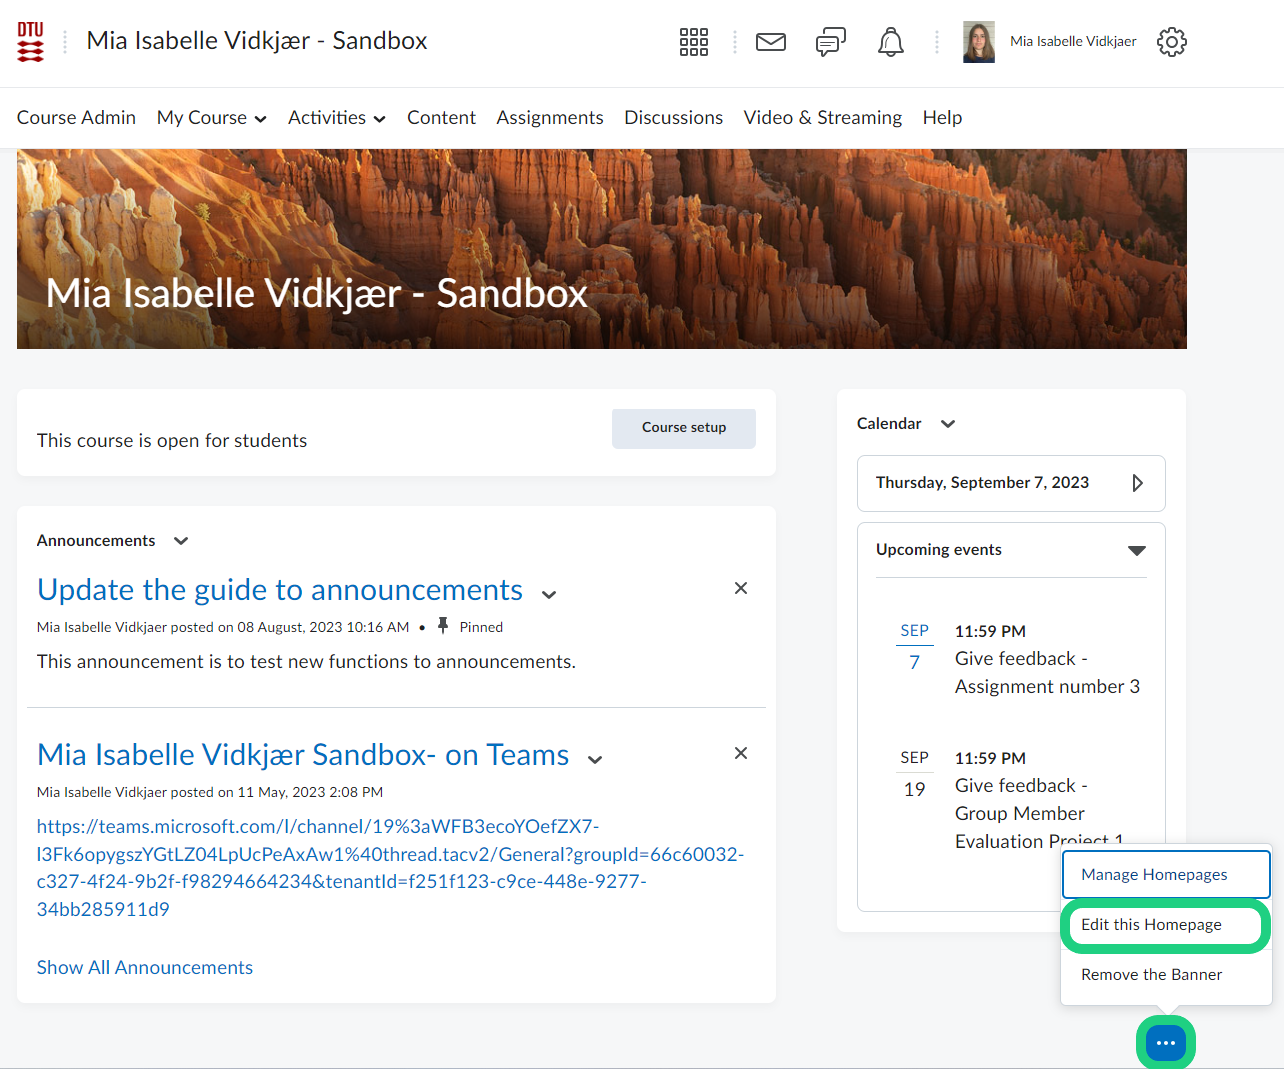Dismiss the 'Sandbox- on Teams' announcement
The height and width of the screenshot is (1069, 1284).
[x=740, y=753]
